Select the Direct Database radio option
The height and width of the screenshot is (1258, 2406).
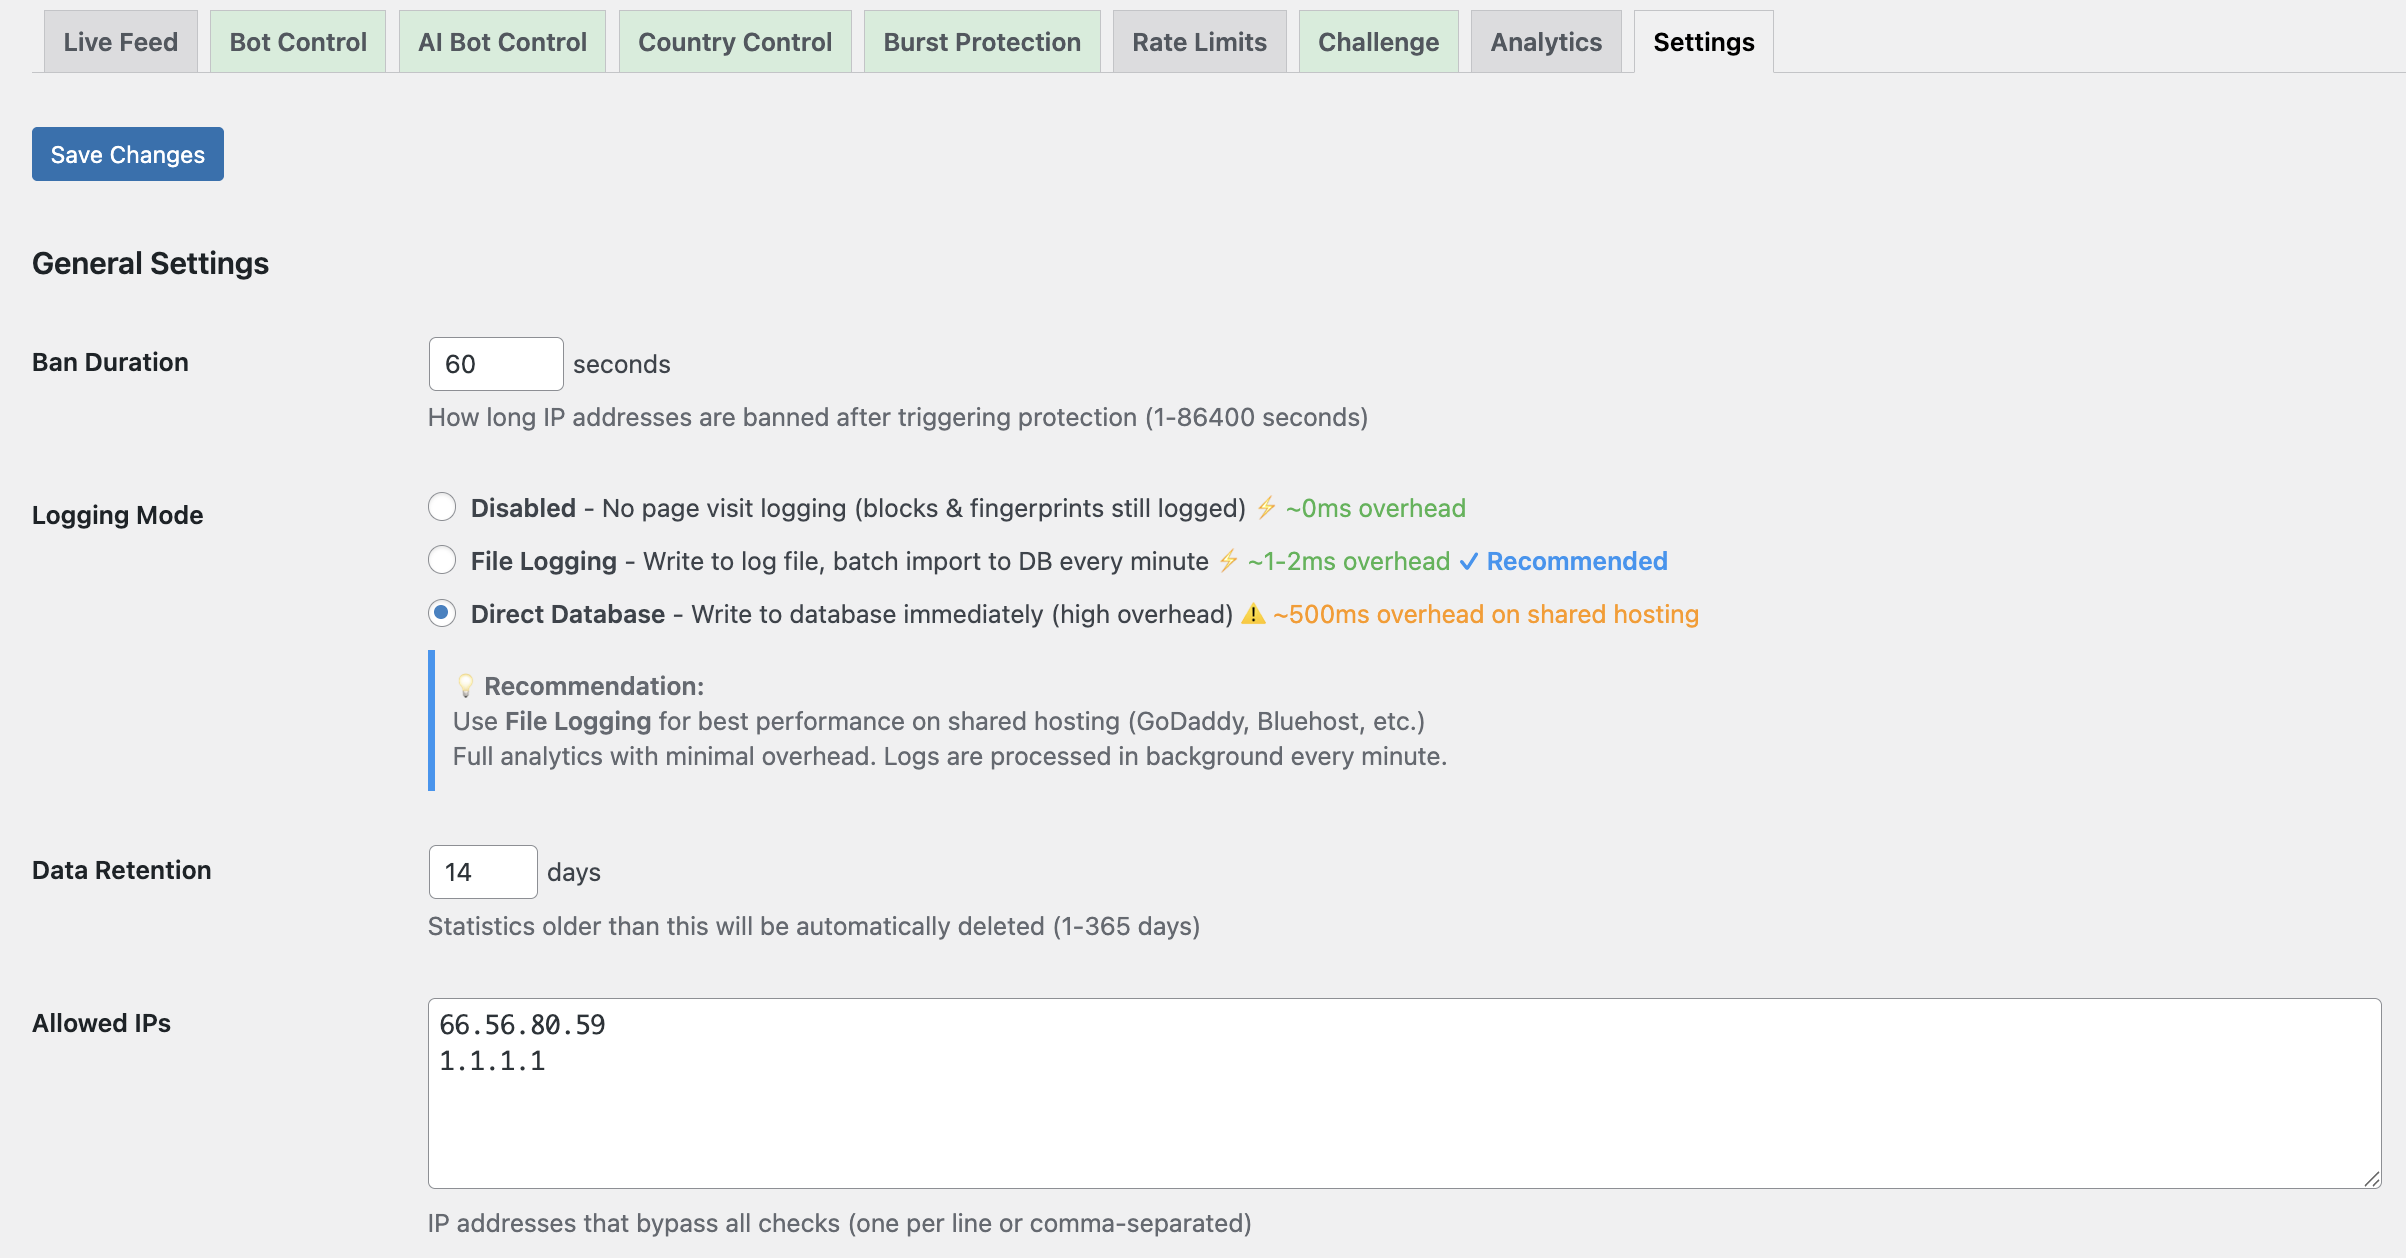[442, 613]
